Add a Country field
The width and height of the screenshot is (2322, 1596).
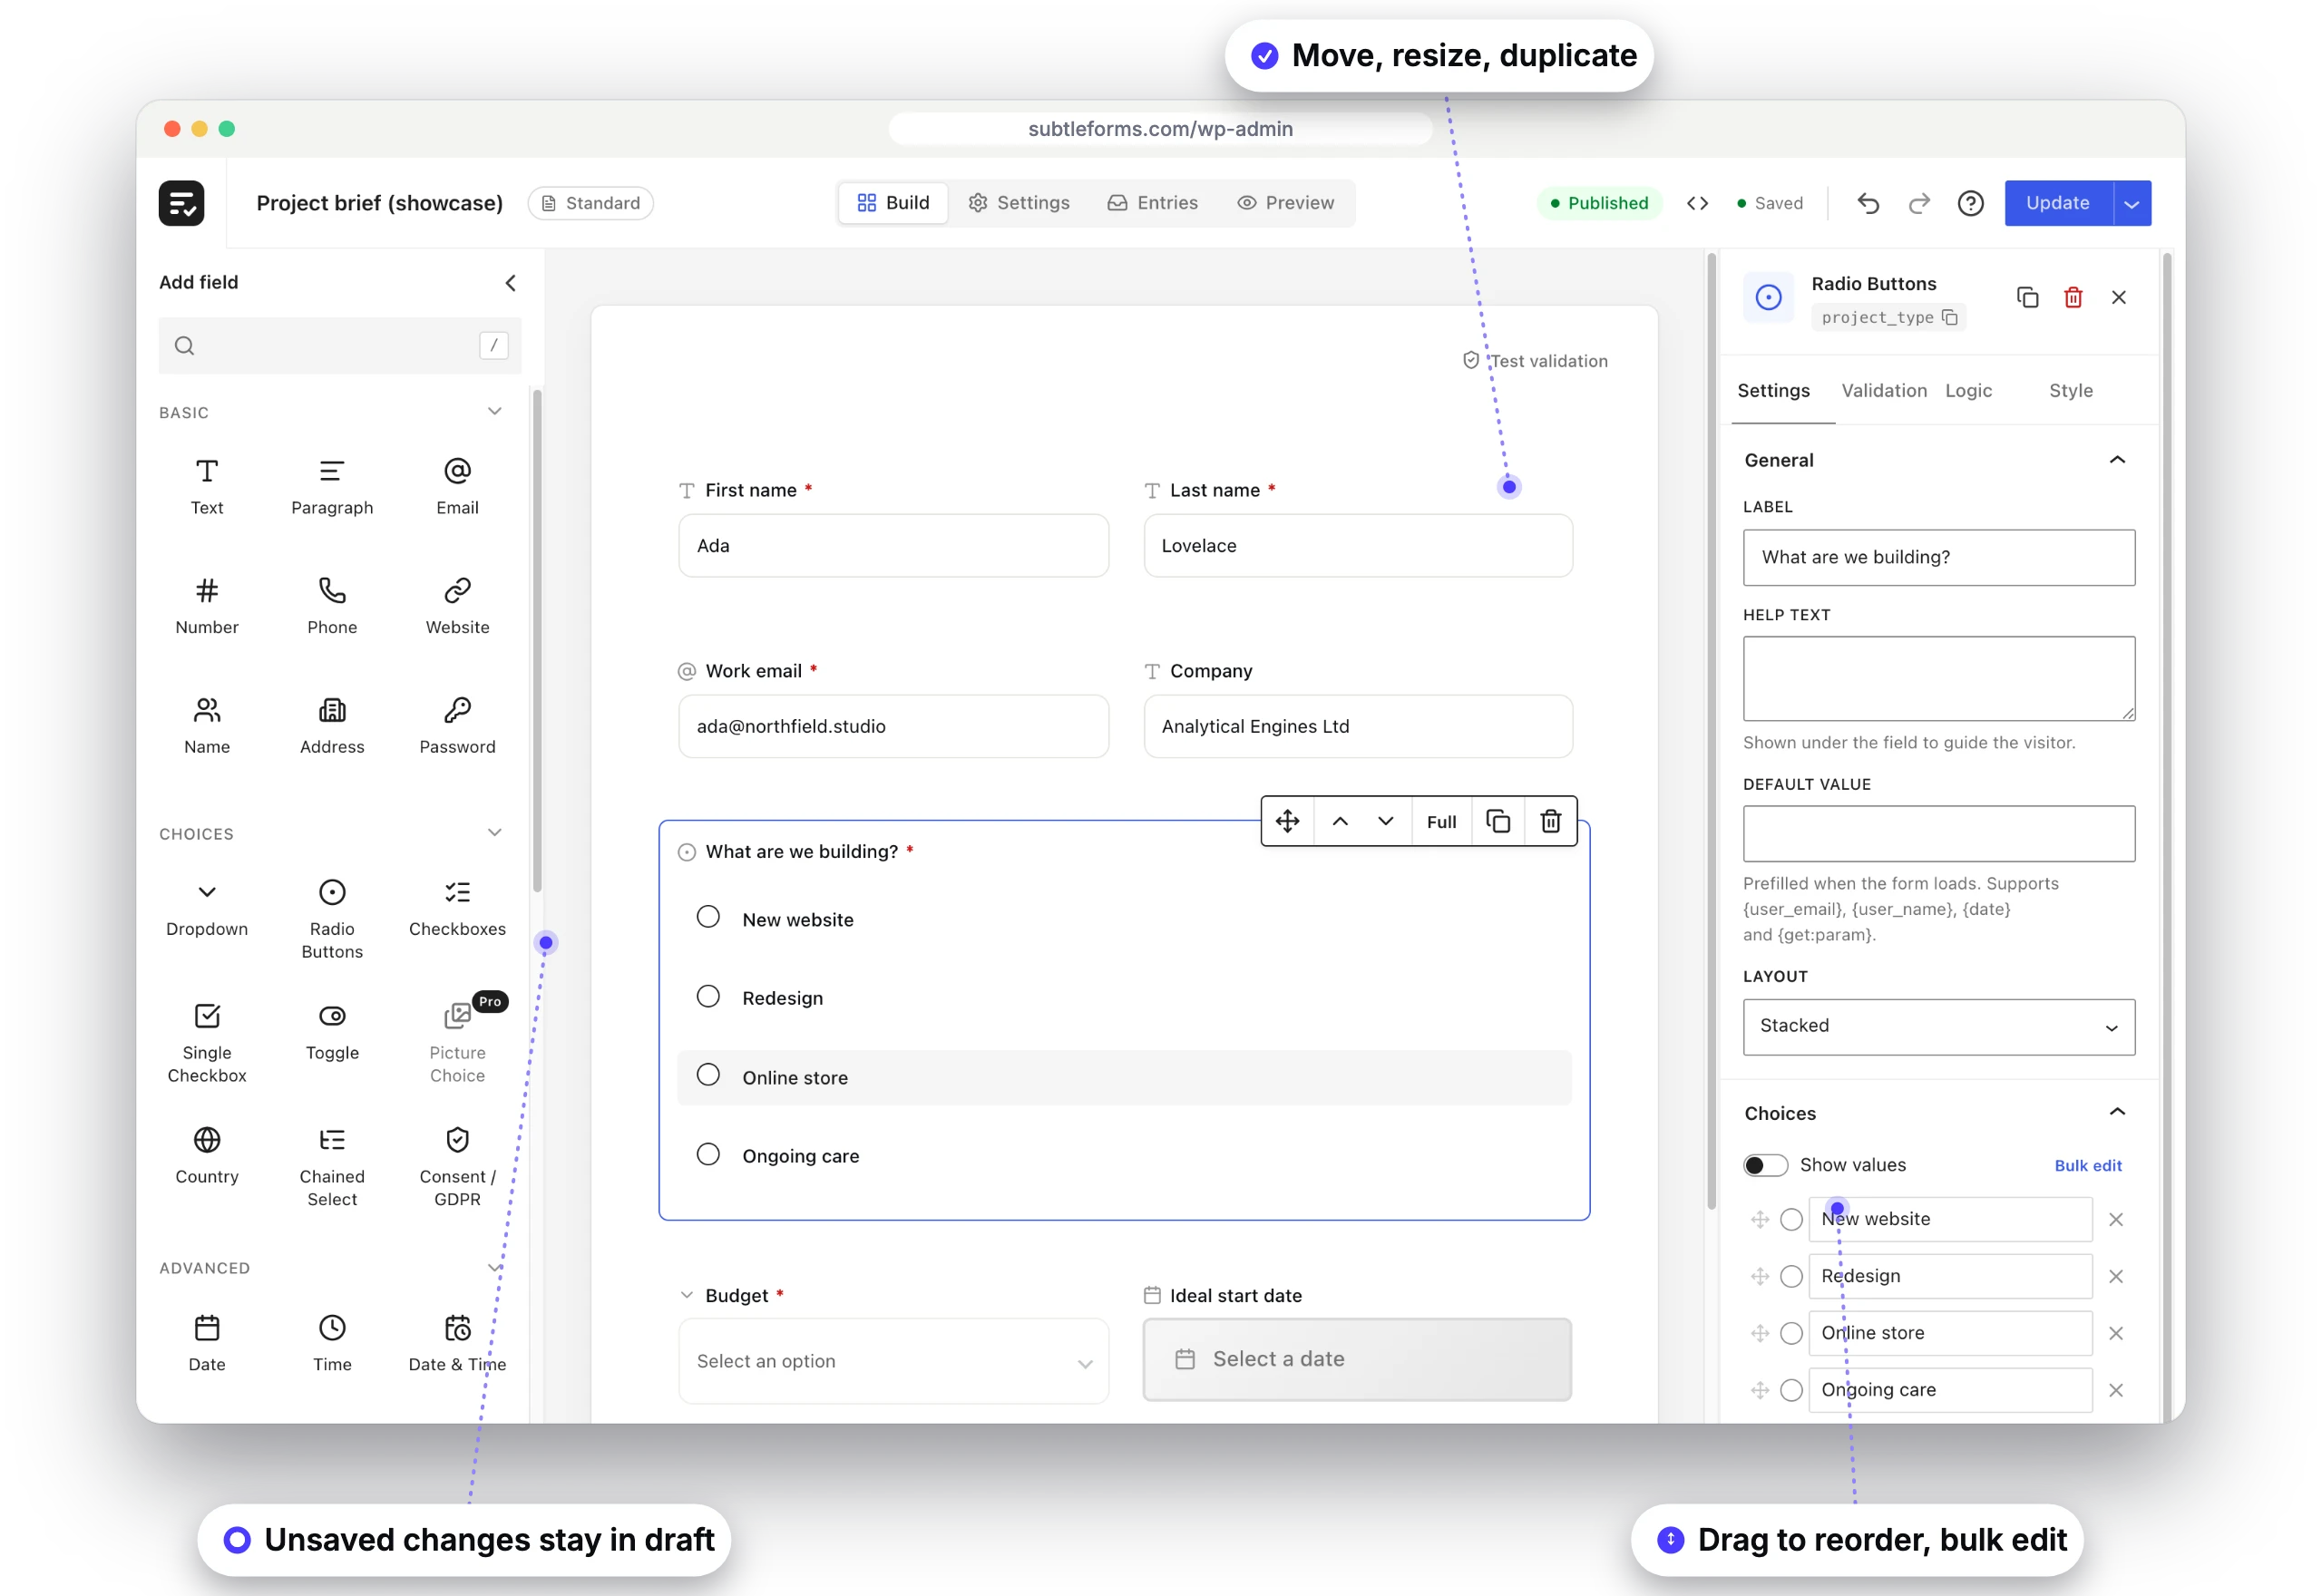point(207,1156)
